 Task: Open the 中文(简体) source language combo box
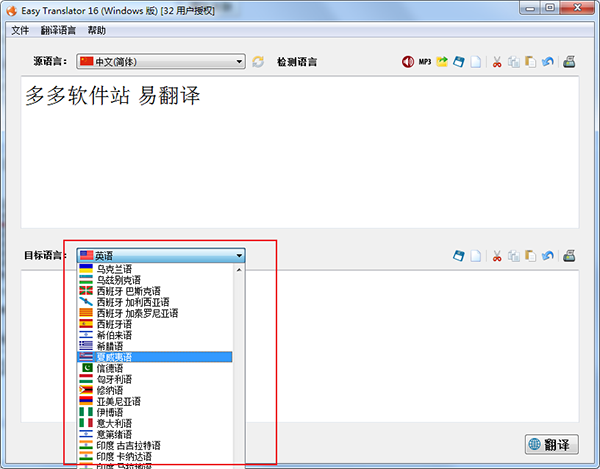(x=161, y=61)
